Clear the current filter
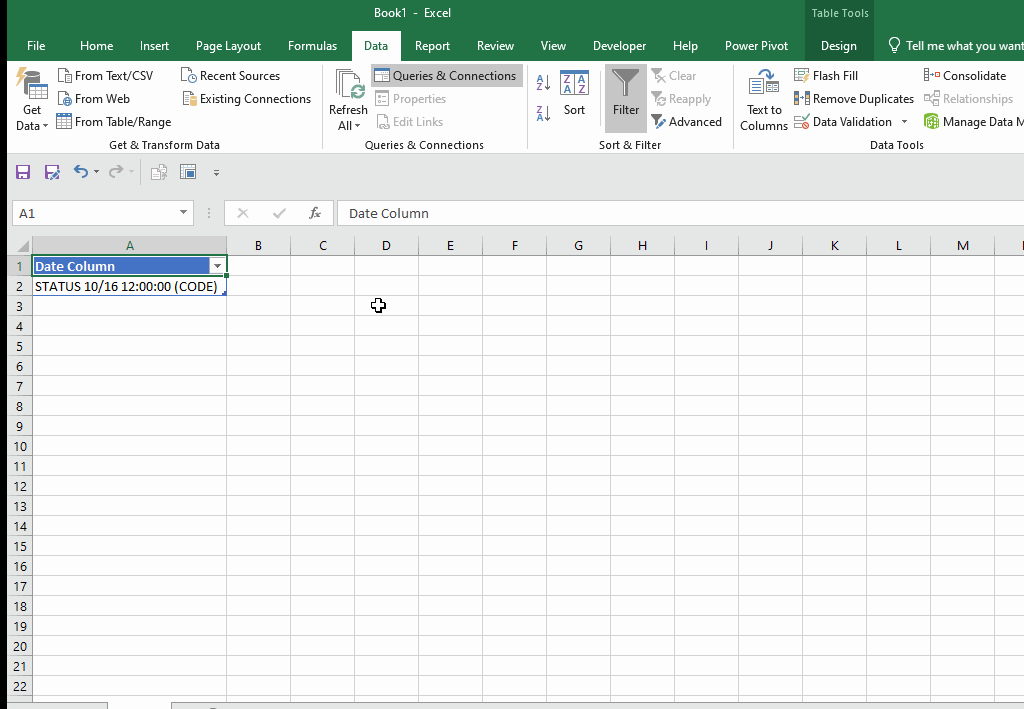Viewport: 1024px width, 709px height. [674, 76]
